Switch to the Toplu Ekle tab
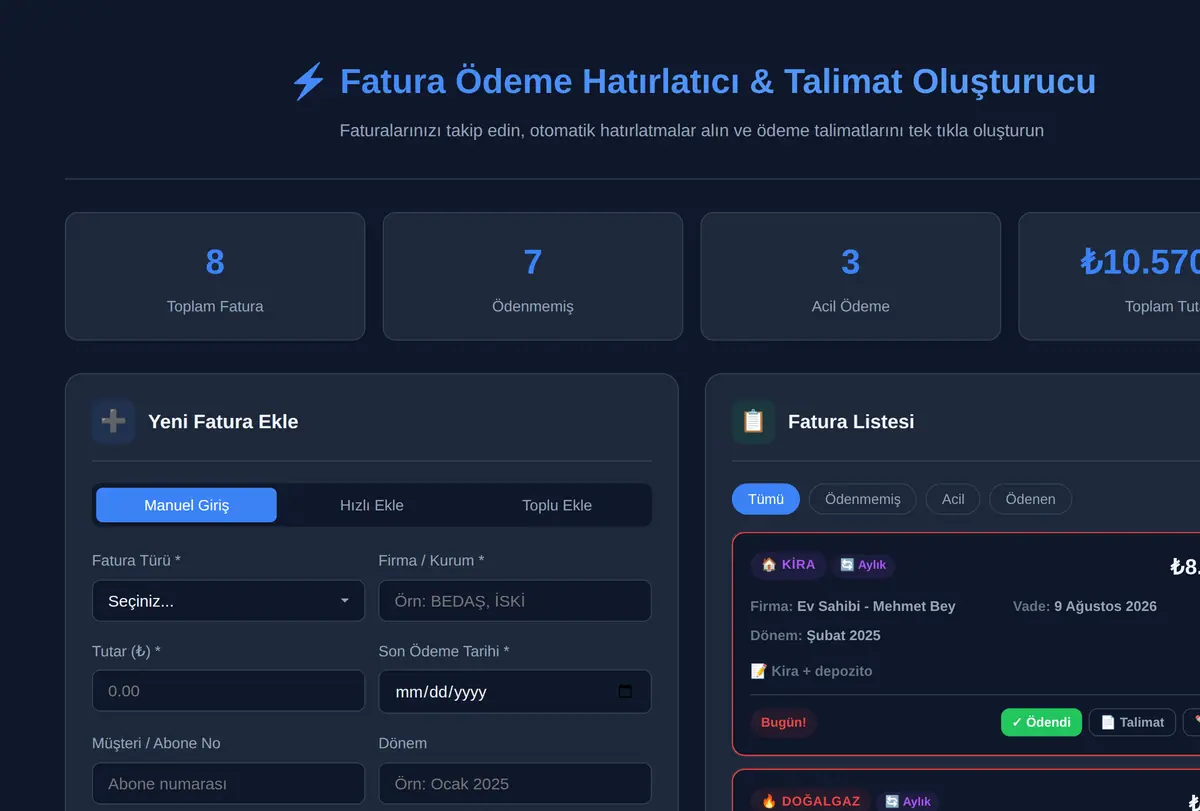The image size is (1200, 811). pyautogui.click(x=557, y=505)
